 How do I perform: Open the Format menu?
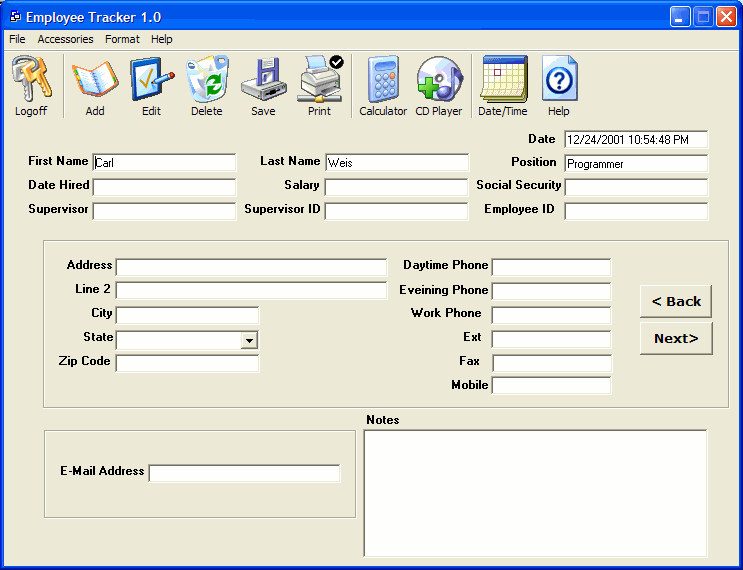[122, 39]
